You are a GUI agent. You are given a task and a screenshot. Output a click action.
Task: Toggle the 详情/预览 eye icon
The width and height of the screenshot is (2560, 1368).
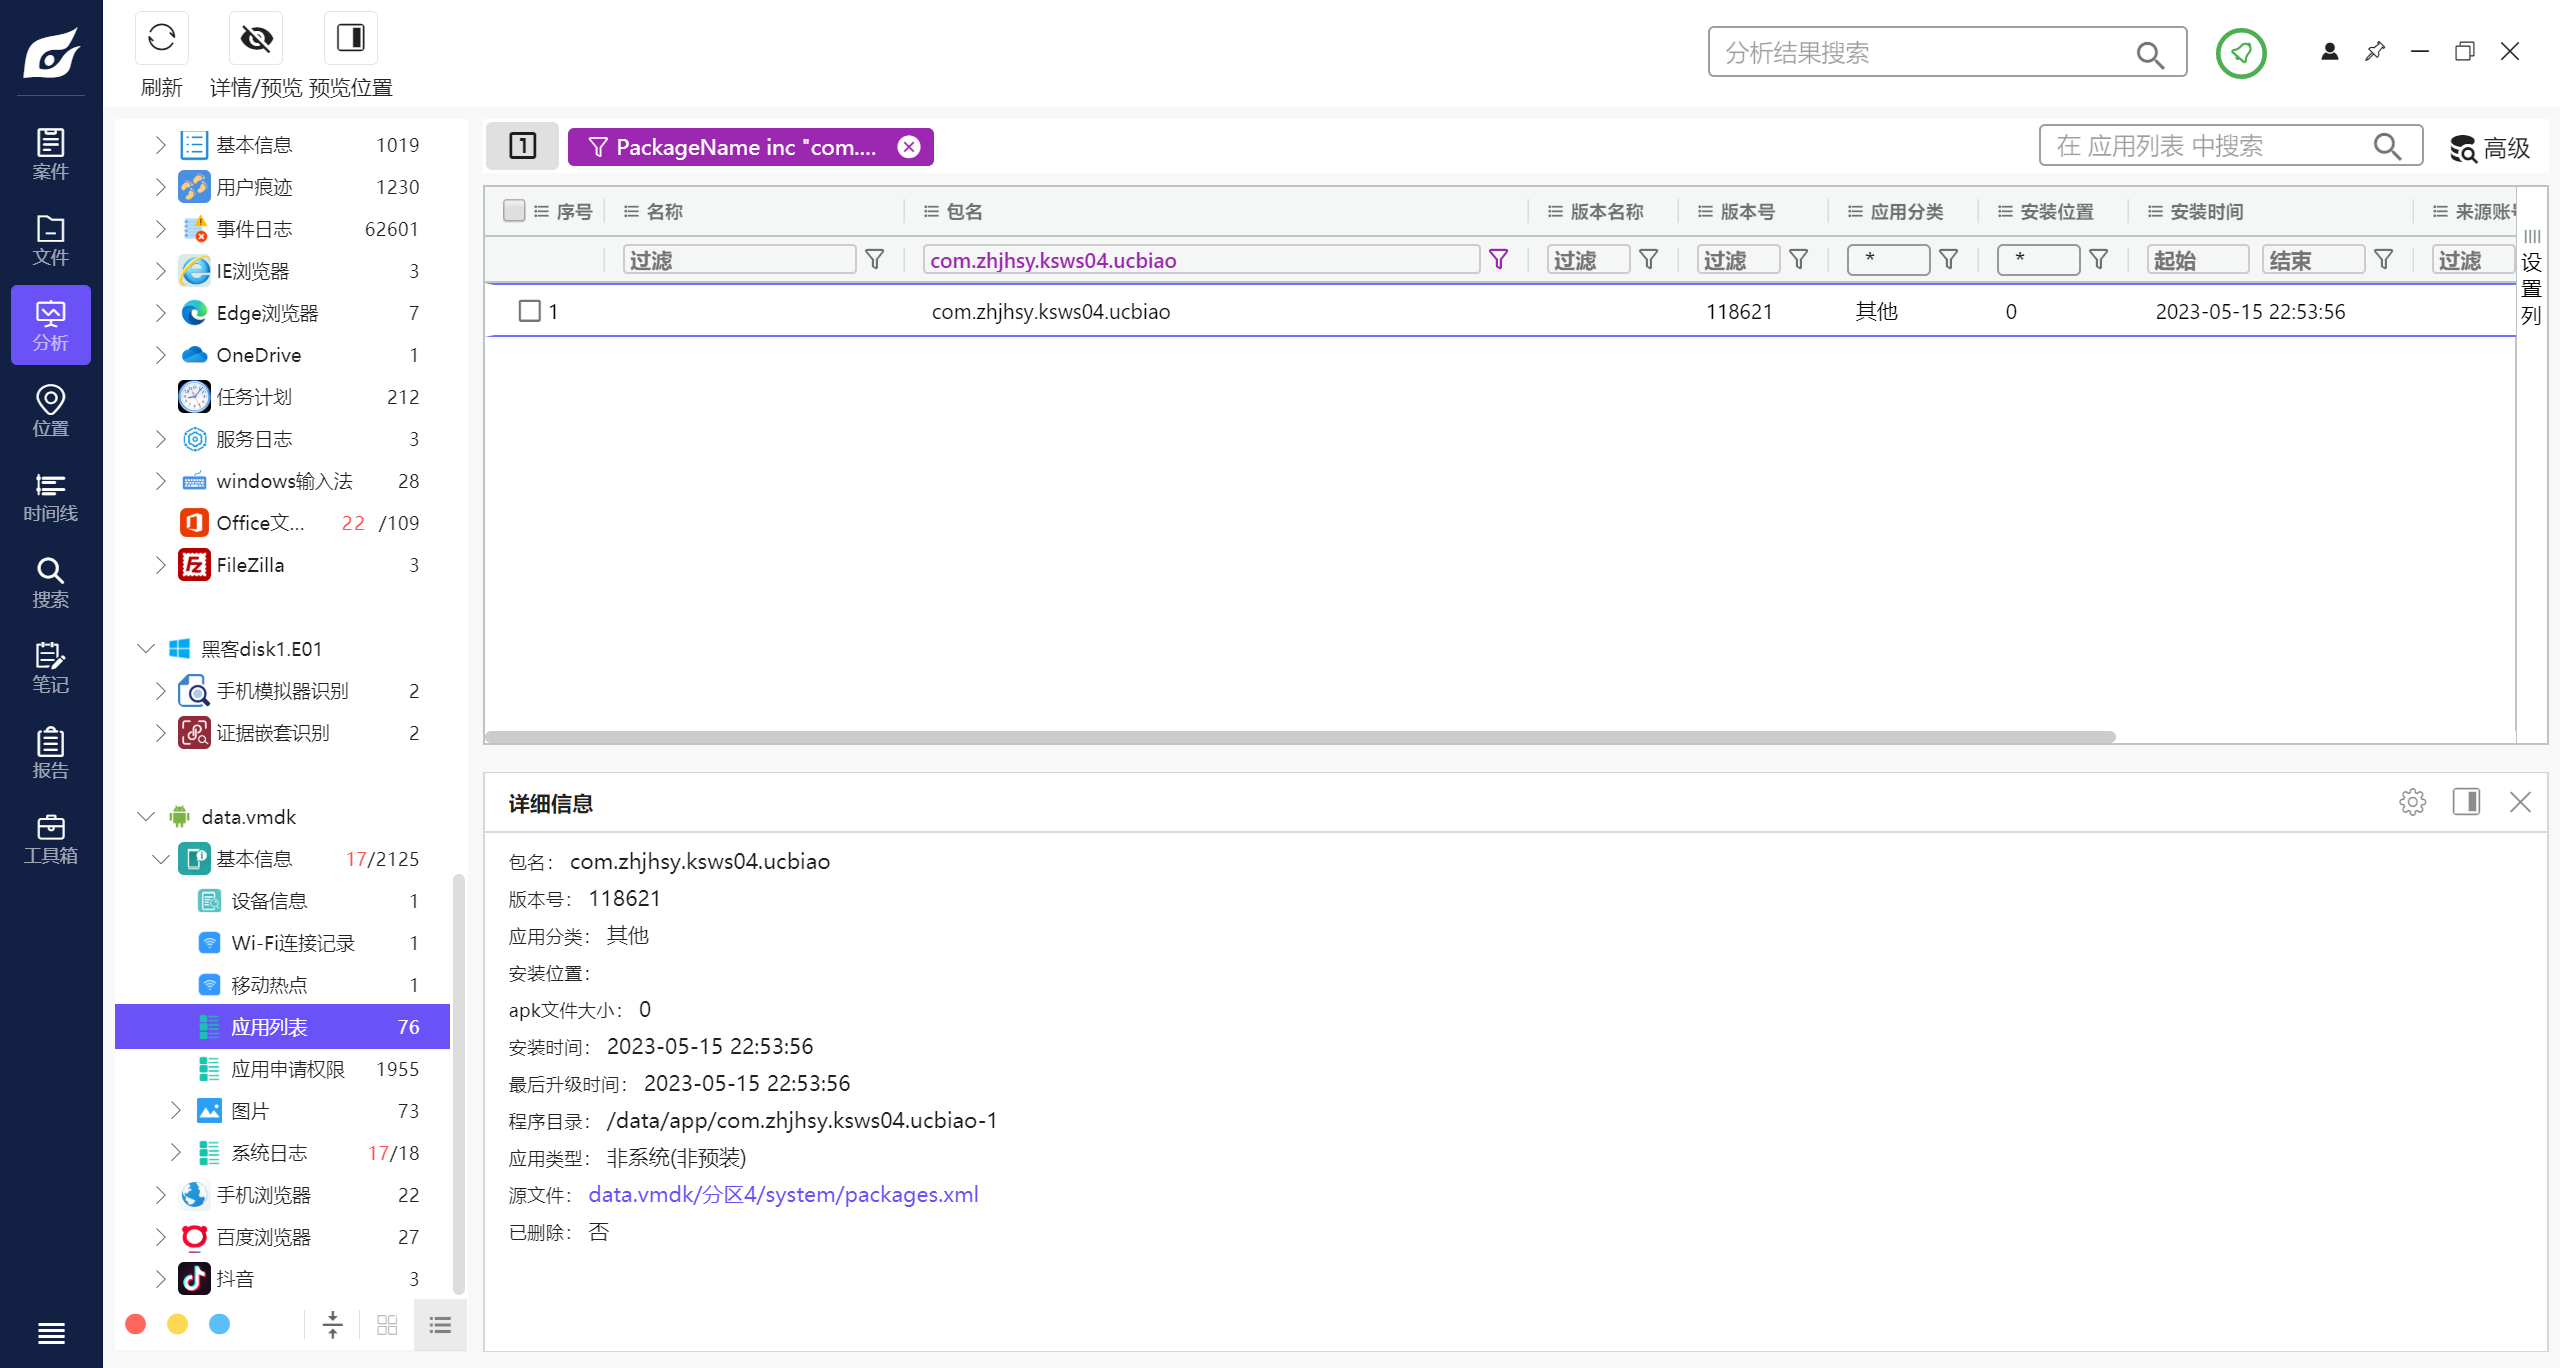(x=256, y=39)
